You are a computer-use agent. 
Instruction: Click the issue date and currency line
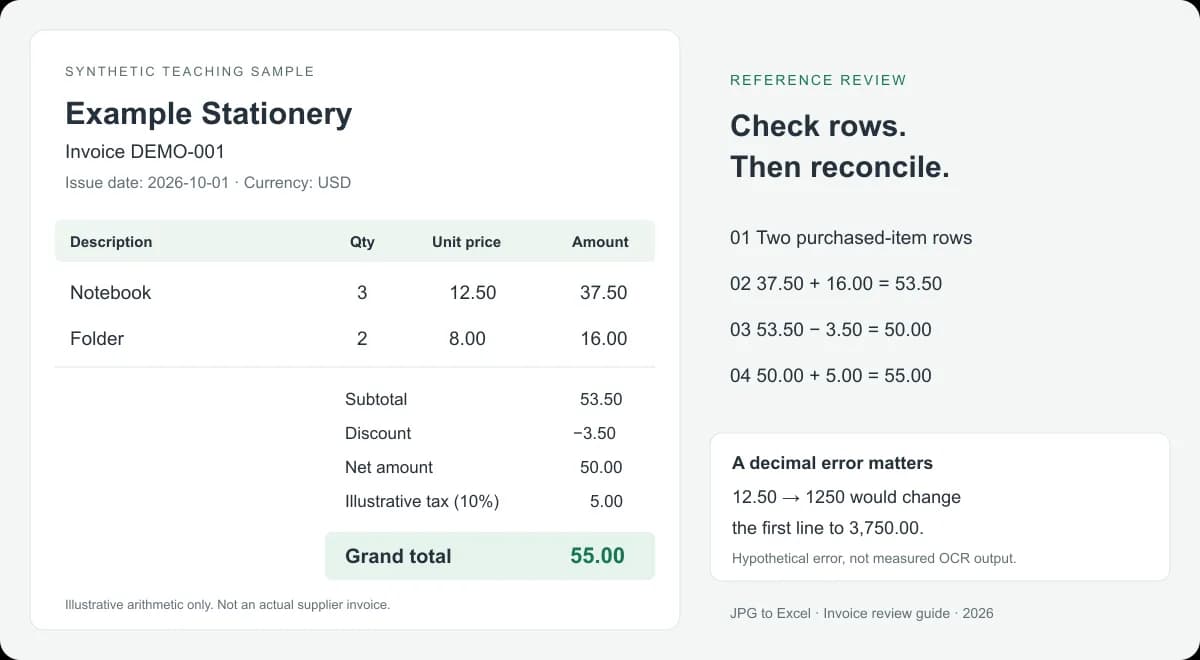pyautogui.click(x=208, y=183)
